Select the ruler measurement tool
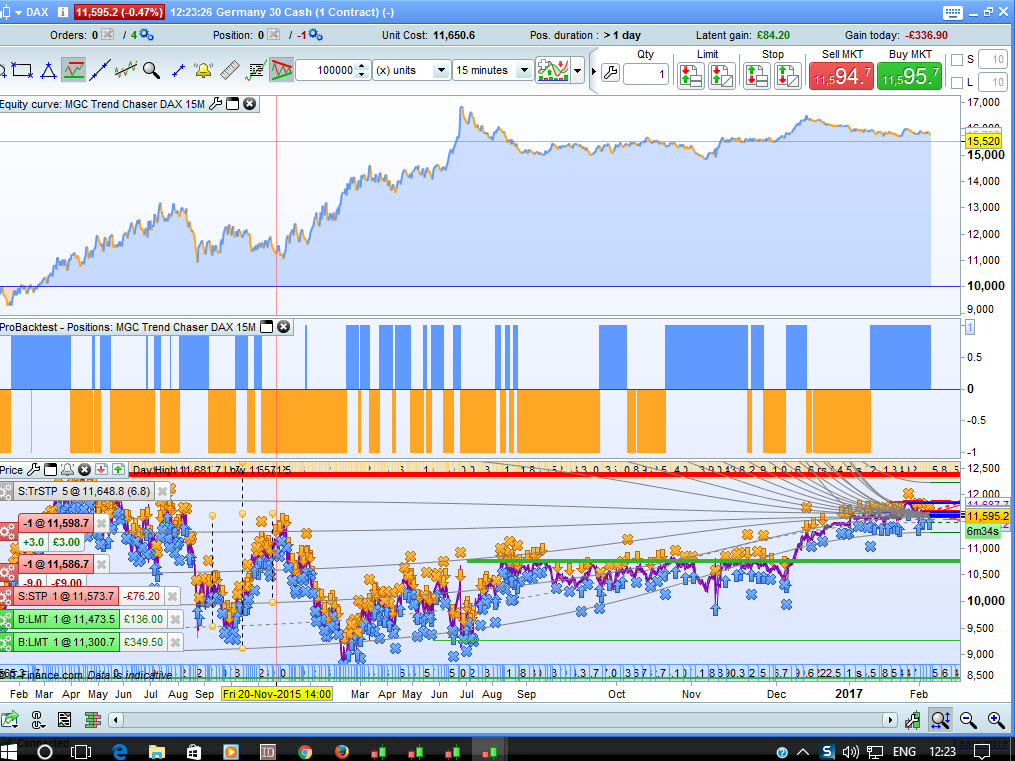Screen dimensions: 1015x761 [x=229, y=70]
